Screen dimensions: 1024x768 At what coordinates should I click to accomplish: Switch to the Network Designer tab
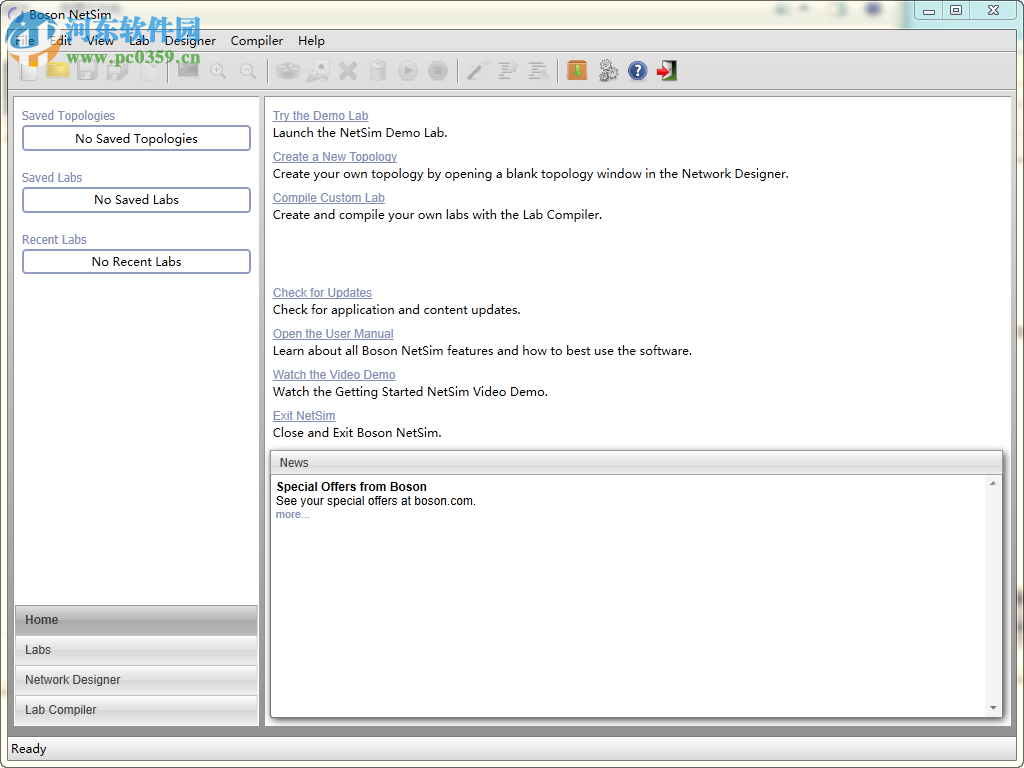coord(136,680)
